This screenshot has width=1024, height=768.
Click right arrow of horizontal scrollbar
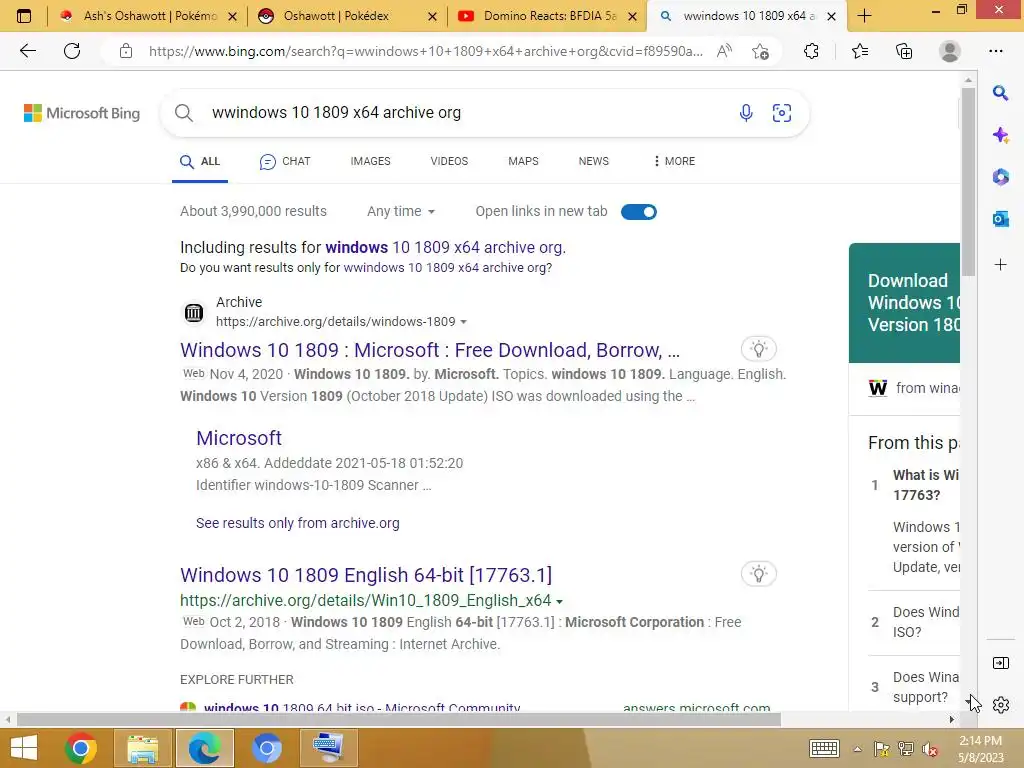952,720
